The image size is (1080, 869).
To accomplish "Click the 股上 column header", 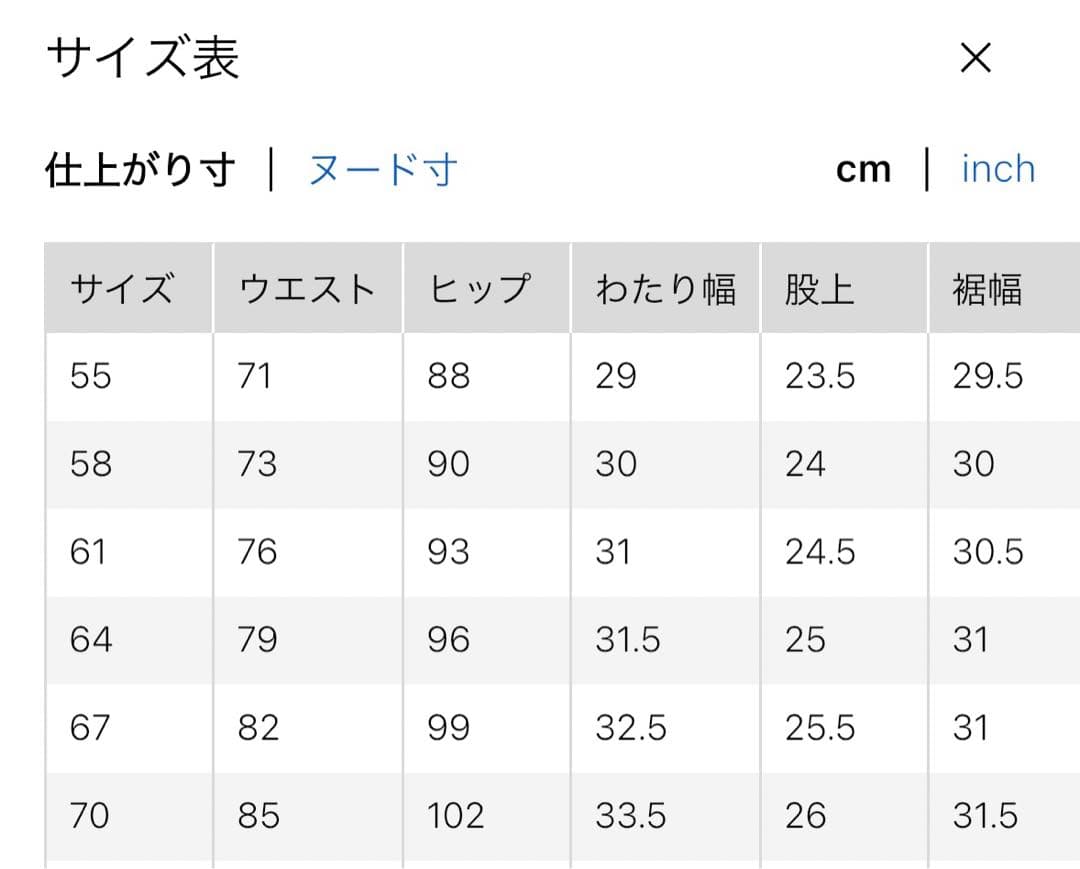I will [x=819, y=290].
